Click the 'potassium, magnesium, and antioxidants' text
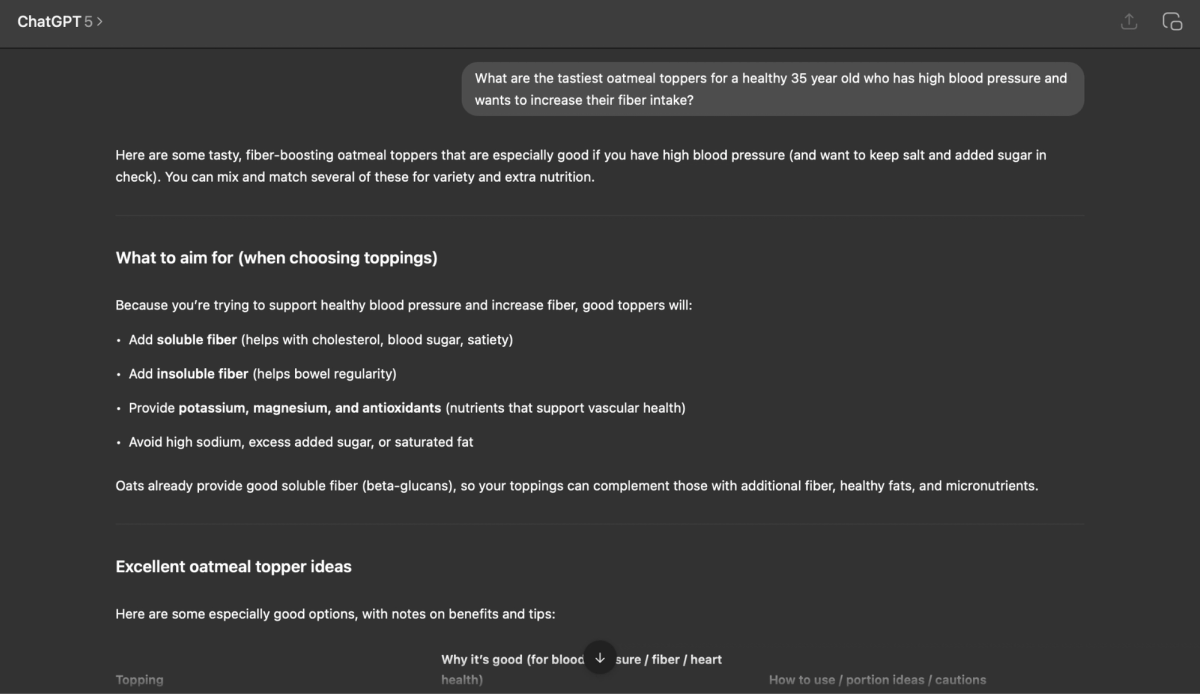This screenshot has height=694, width=1200. coord(309,407)
